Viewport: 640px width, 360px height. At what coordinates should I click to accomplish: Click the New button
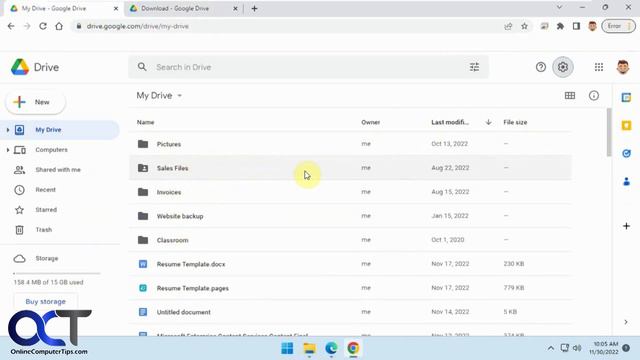click(x=36, y=102)
